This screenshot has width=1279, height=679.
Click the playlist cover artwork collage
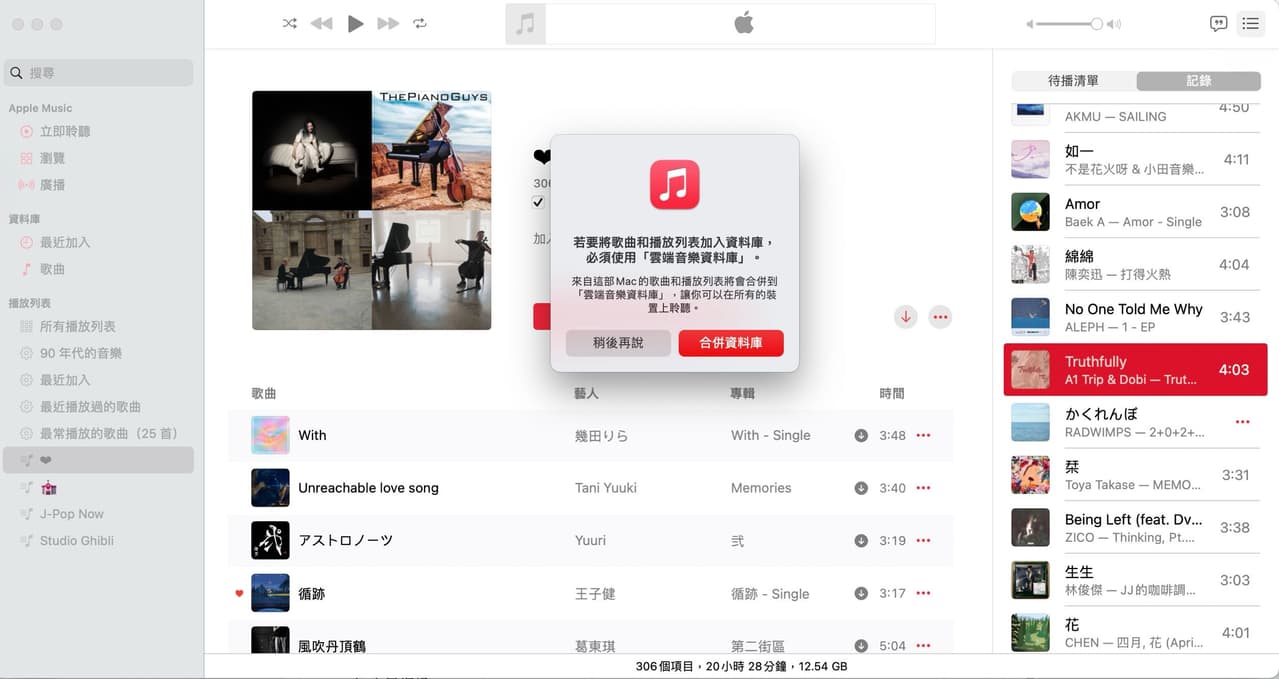[371, 210]
